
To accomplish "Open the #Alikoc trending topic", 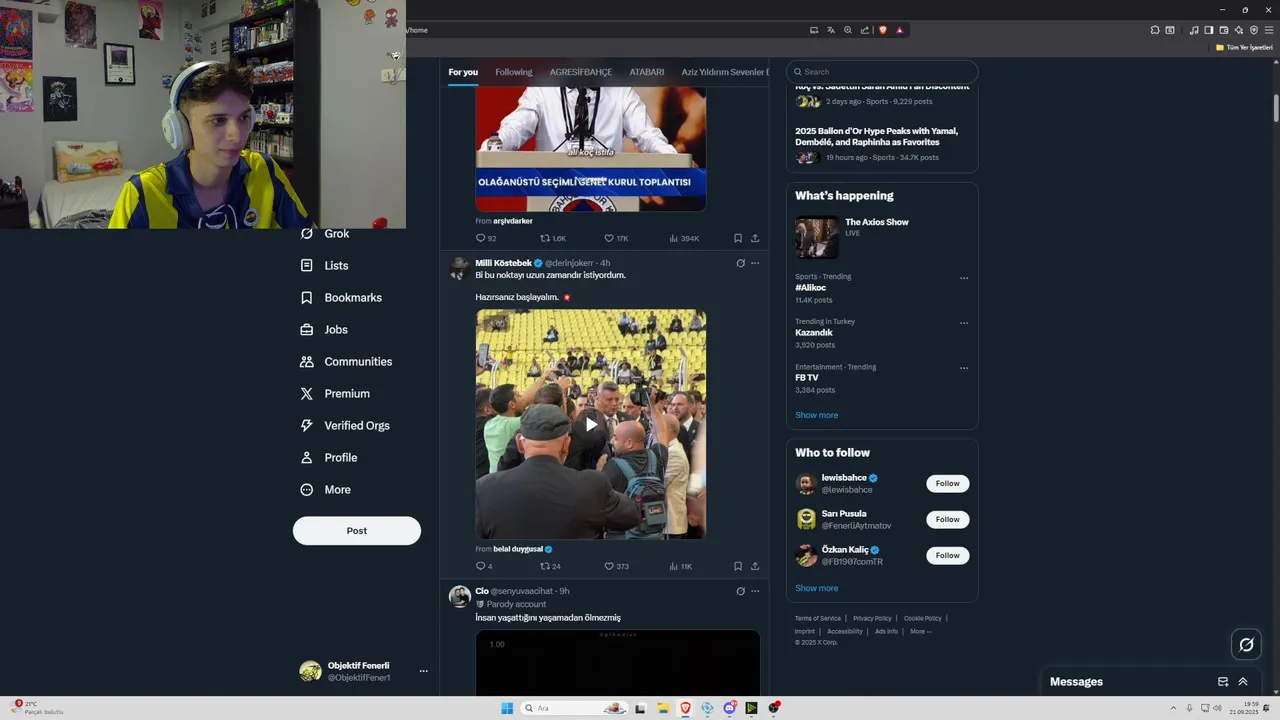I will (x=811, y=288).
